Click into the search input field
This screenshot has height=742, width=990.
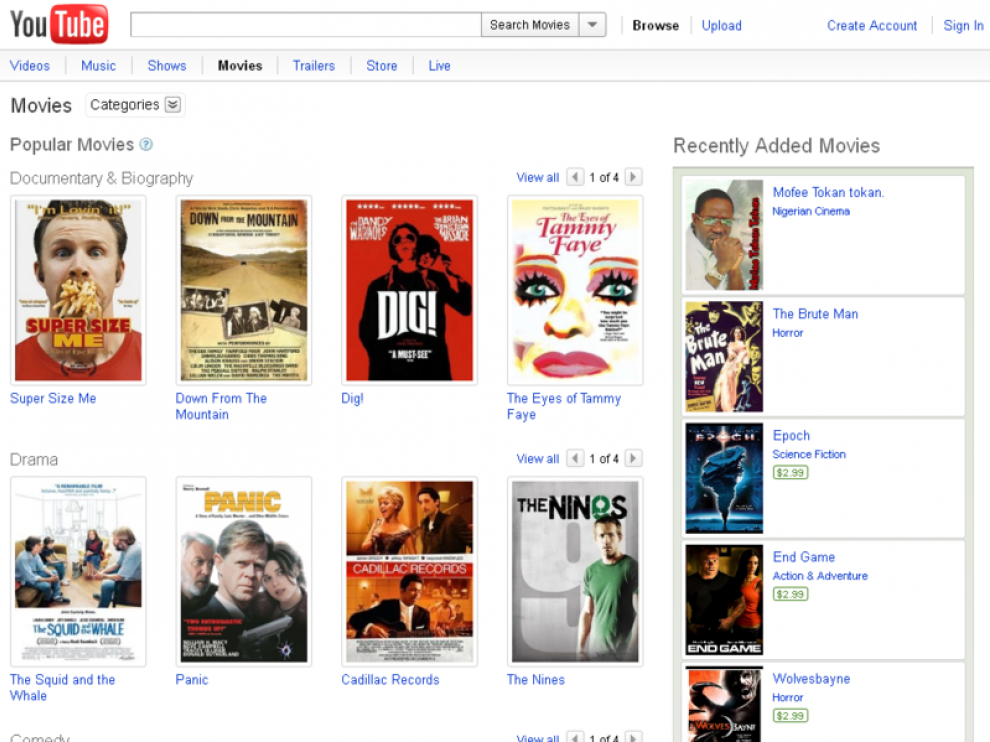click(306, 25)
